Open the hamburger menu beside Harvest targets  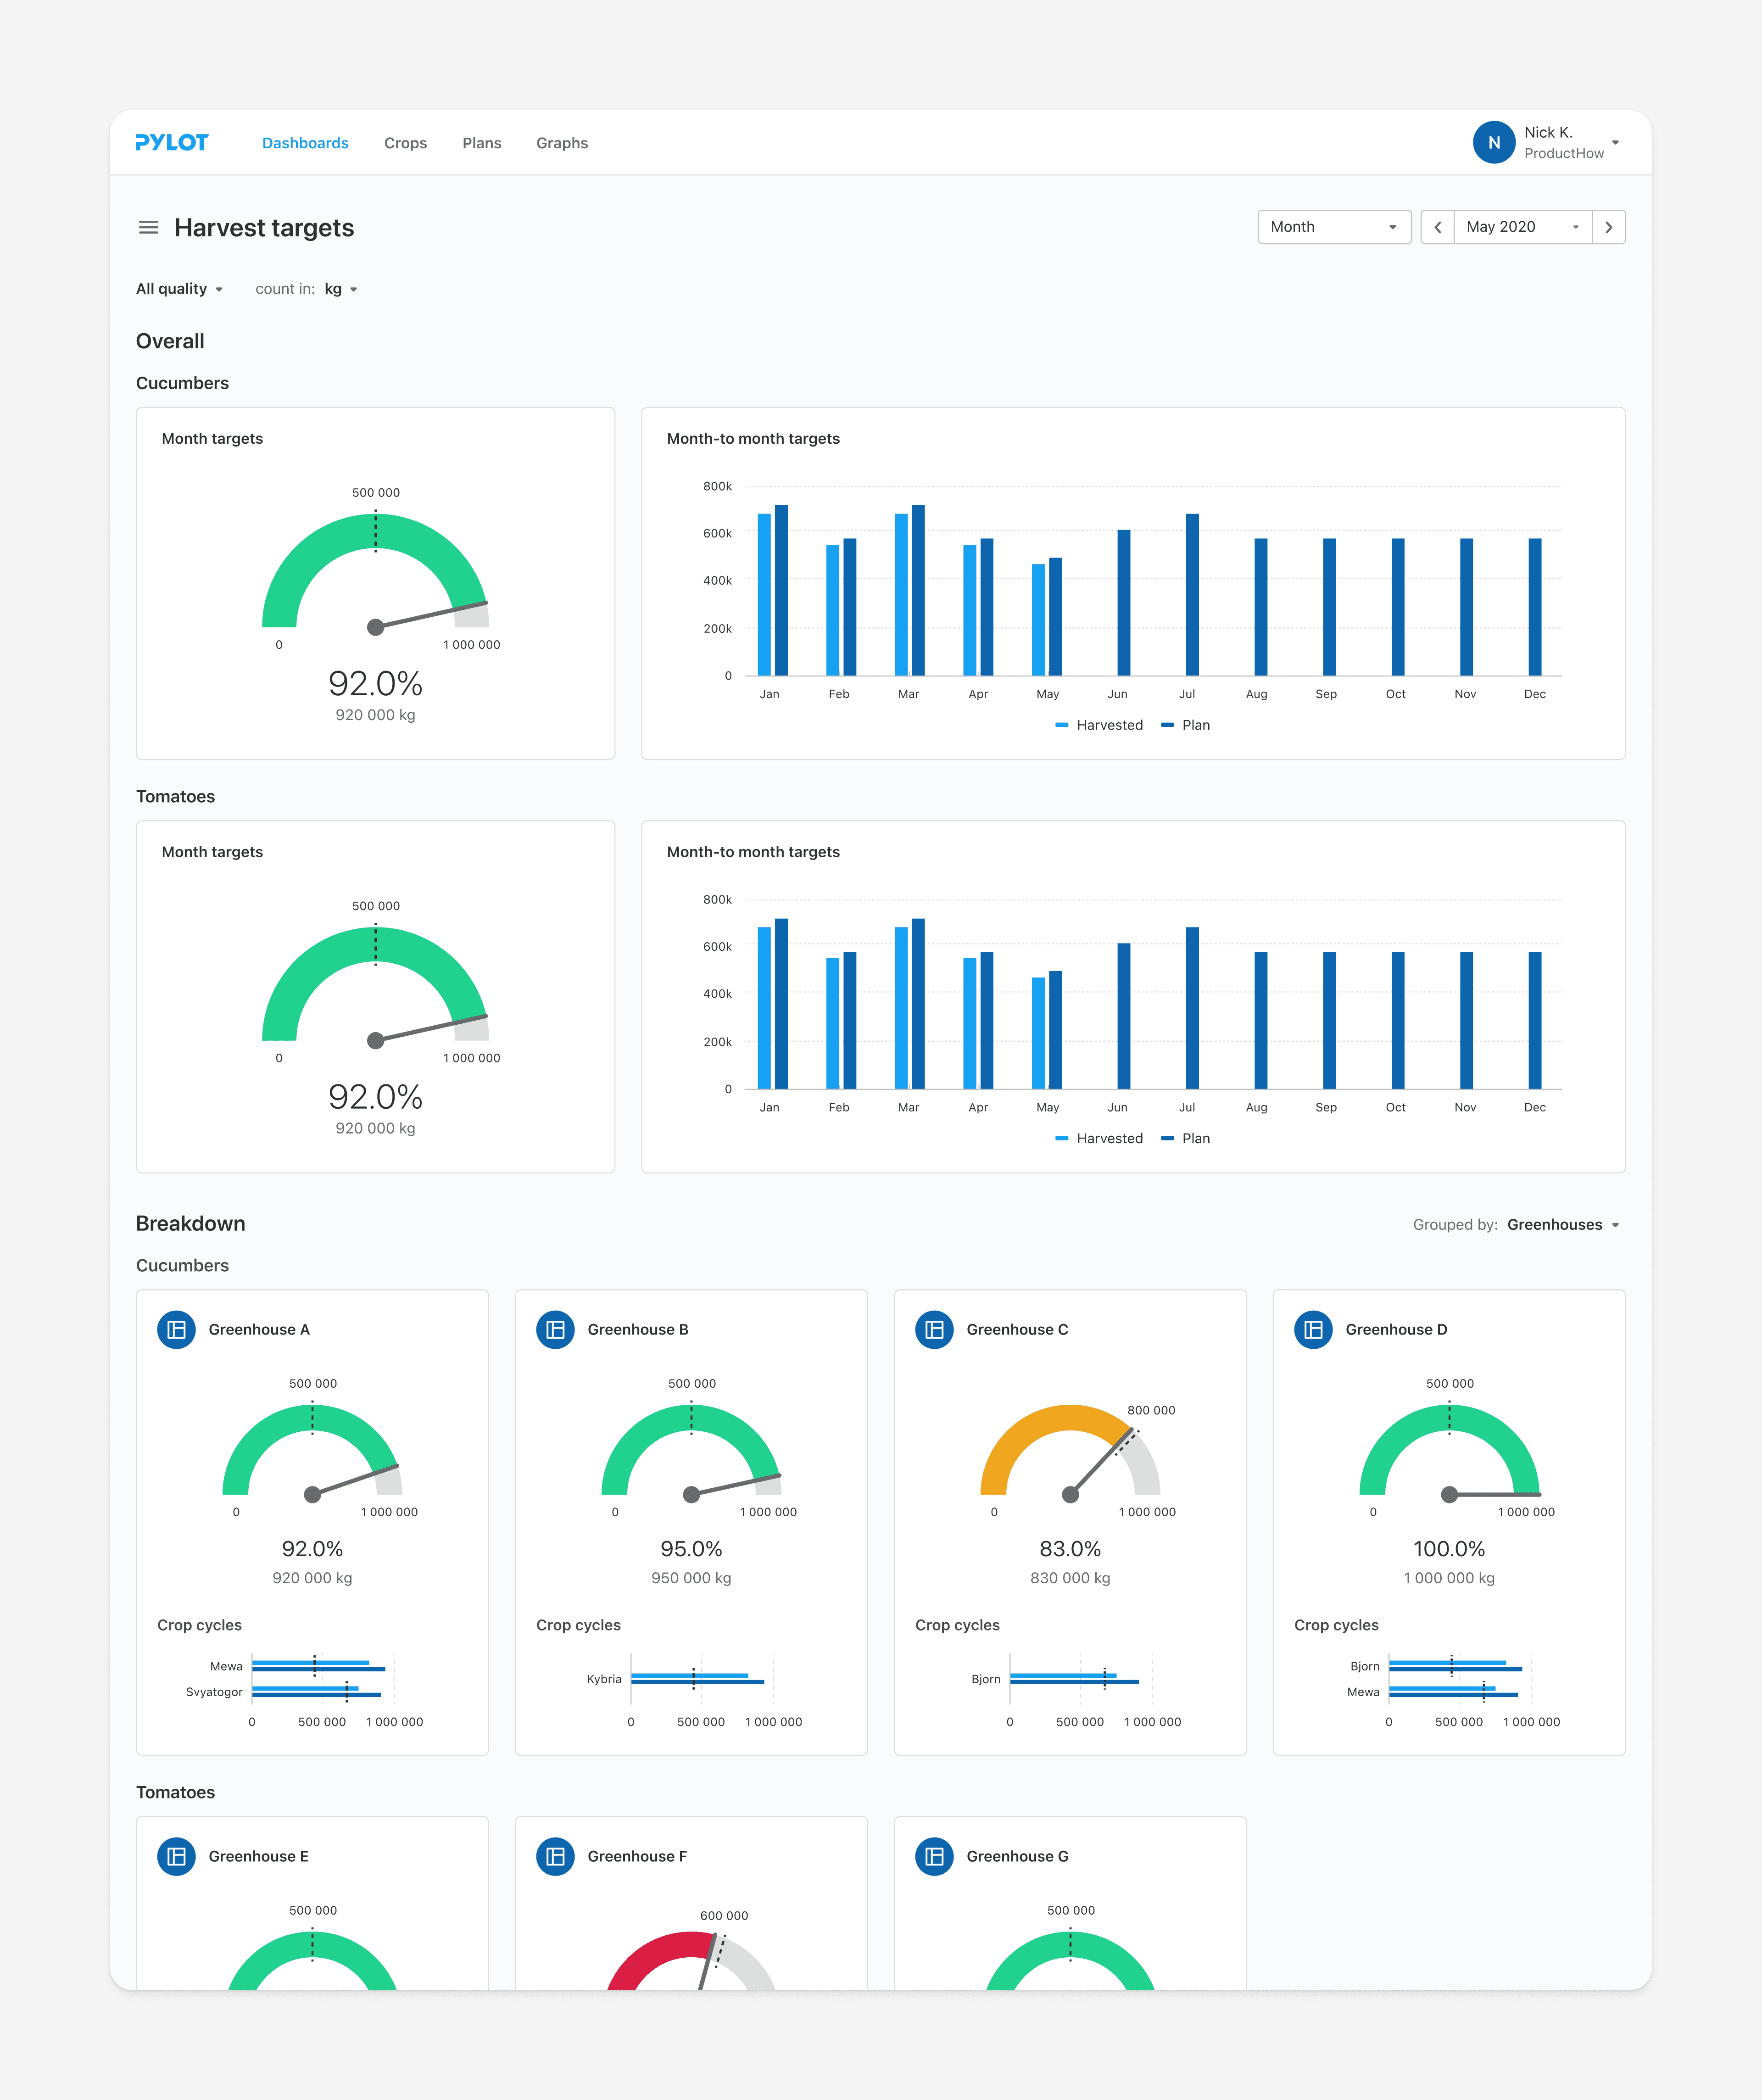tap(148, 228)
